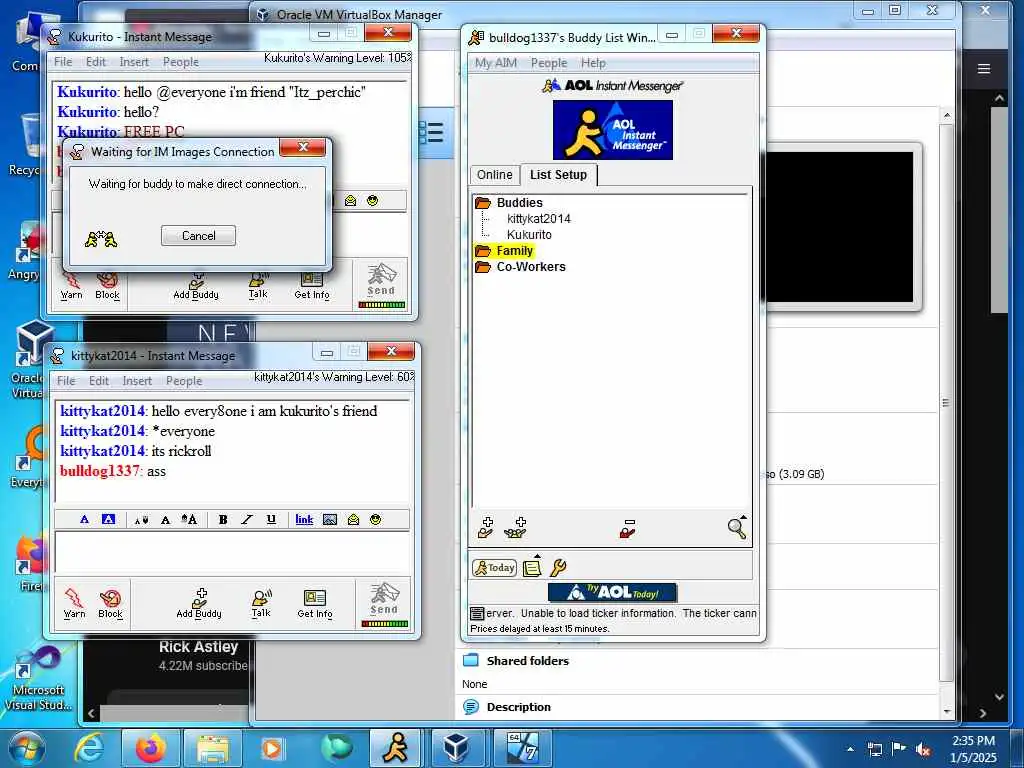Open VirtualBox hamburger menu icon

tap(984, 69)
